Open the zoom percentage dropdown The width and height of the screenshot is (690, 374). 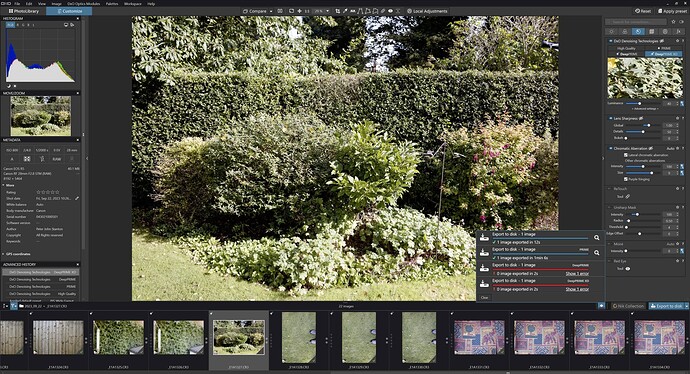tap(327, 11)
